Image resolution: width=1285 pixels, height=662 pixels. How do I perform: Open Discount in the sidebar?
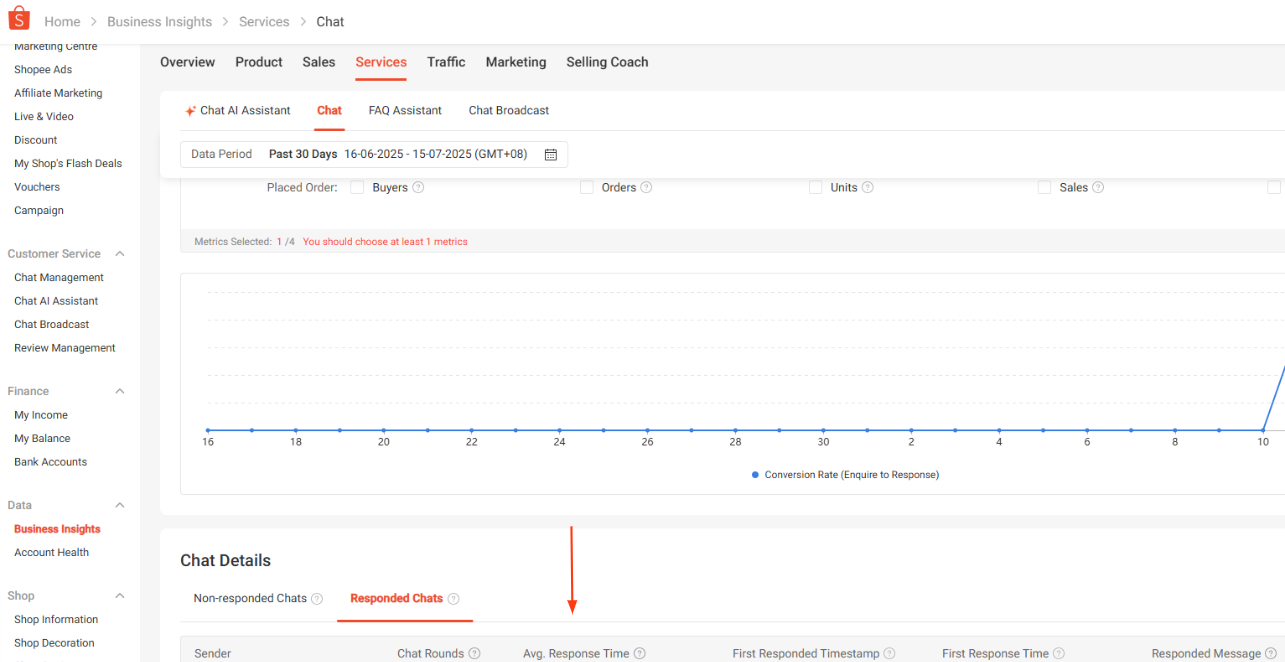(36, 140)
